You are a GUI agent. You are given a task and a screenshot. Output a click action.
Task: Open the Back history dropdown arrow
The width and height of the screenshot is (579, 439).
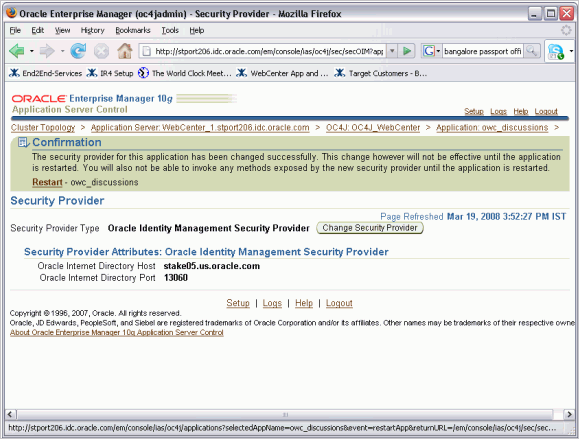click(32, 51)
